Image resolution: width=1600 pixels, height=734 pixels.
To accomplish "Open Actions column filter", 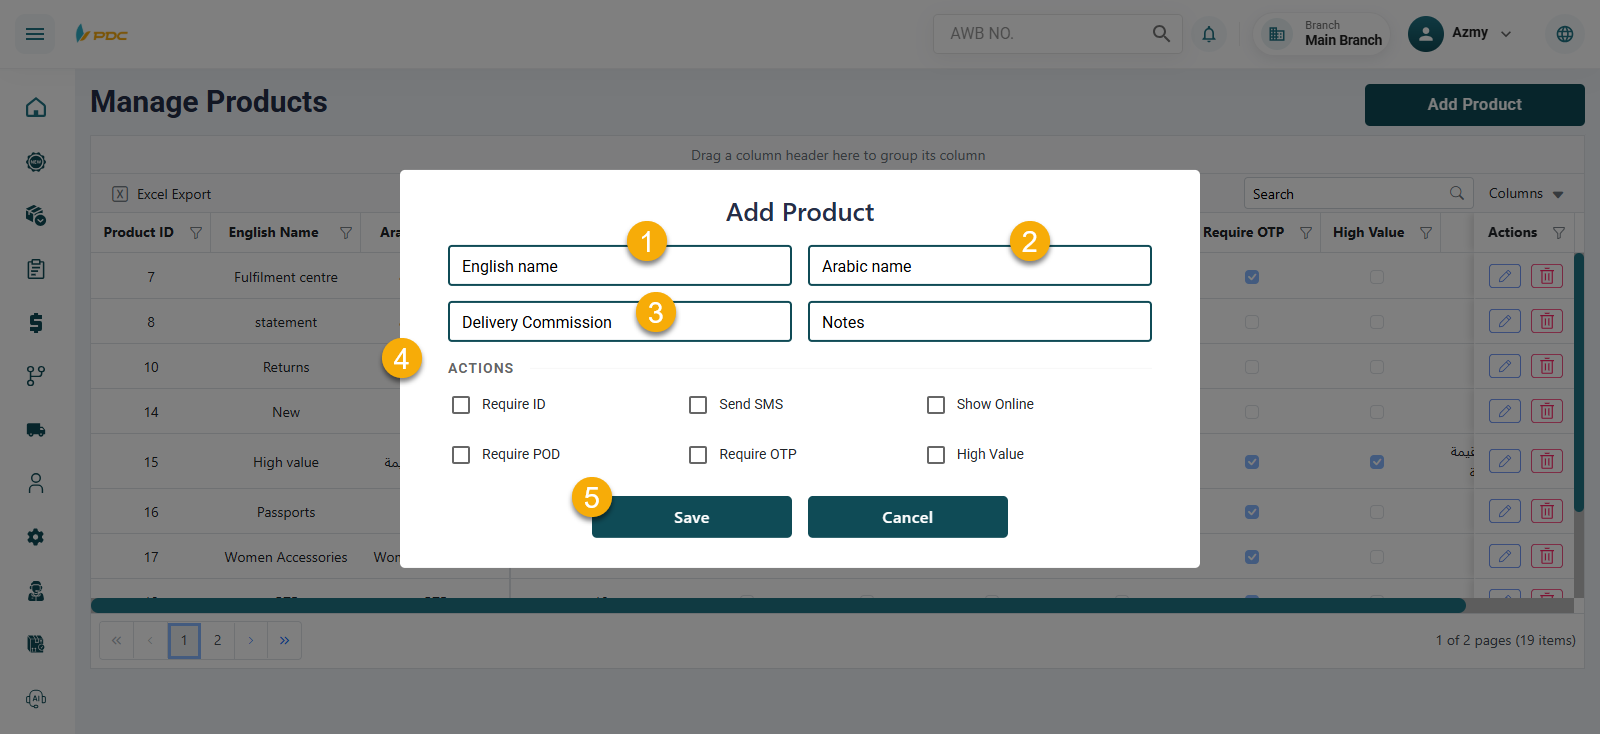I will [1559, 233].
